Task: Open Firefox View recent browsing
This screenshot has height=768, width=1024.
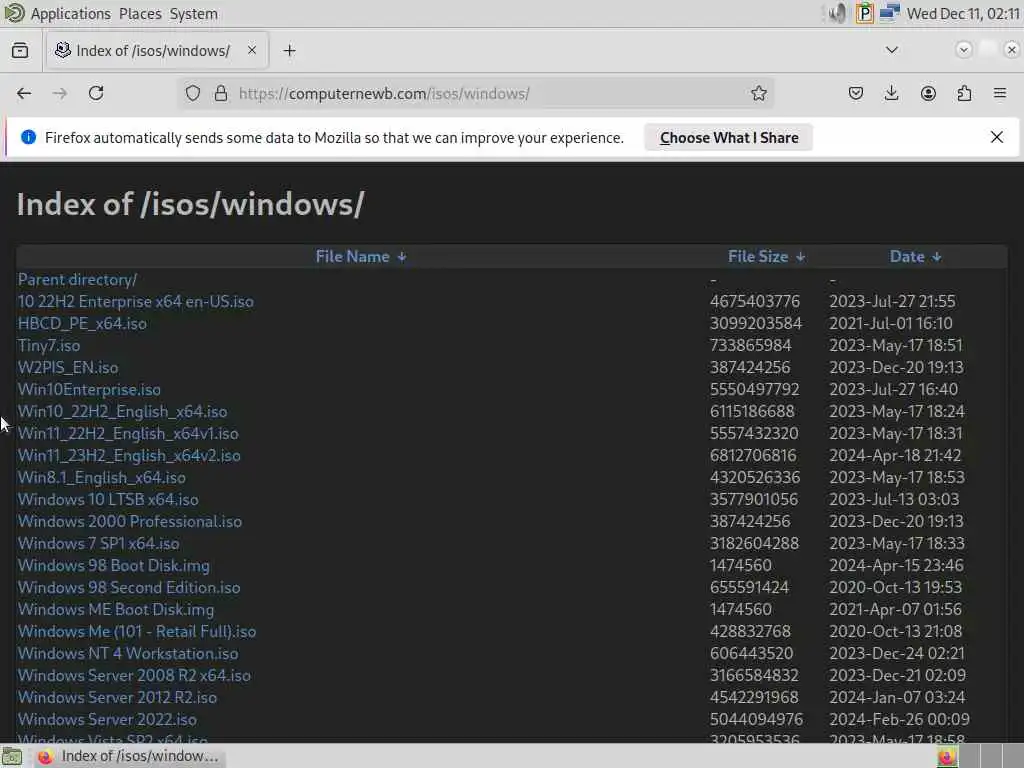Action: tap(20, 50)
